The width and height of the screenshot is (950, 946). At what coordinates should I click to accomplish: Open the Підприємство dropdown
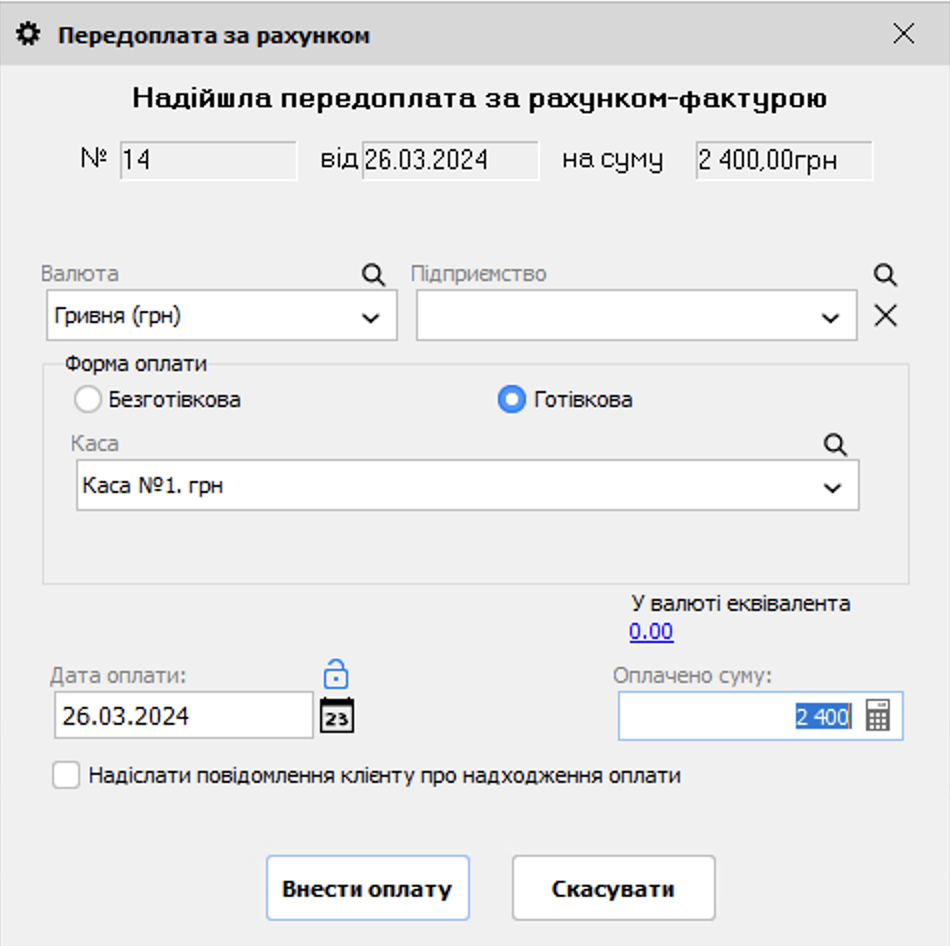[831, 316]
